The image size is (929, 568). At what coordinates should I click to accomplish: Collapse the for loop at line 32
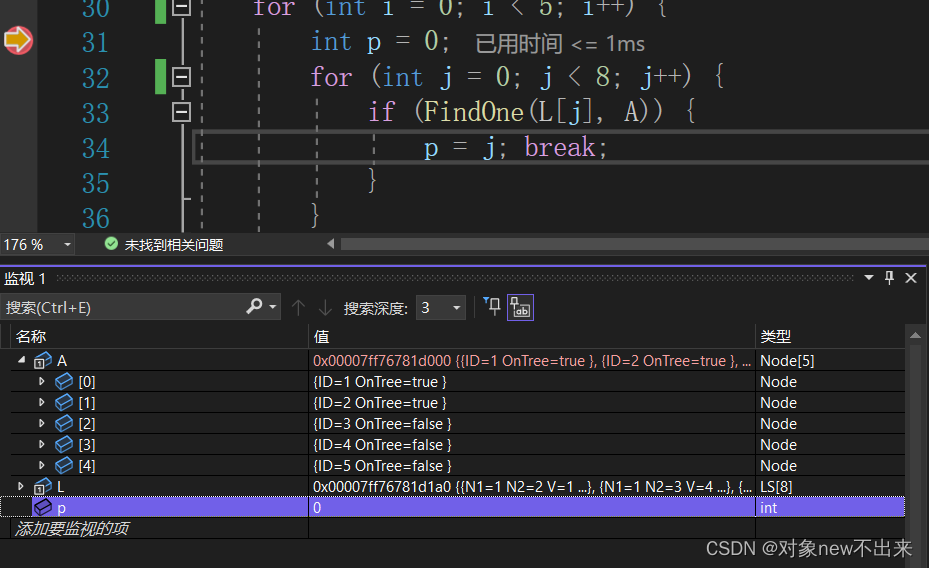point(181,77)
